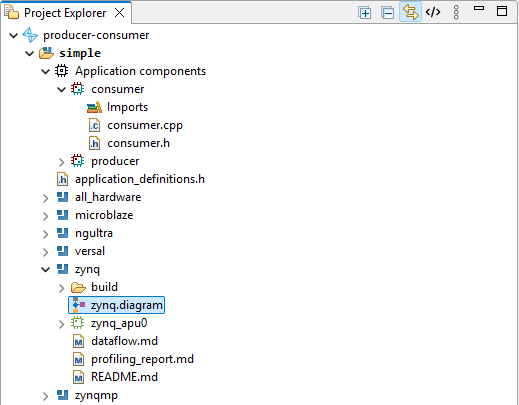This screenshot has width=519, height=405.
Task: Select the zynqmp label
Action: click(x=96, y=396)
